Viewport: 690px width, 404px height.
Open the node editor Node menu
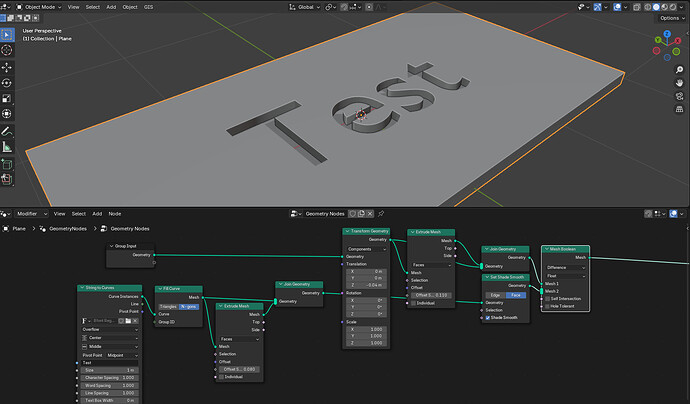tap(115, 213)
